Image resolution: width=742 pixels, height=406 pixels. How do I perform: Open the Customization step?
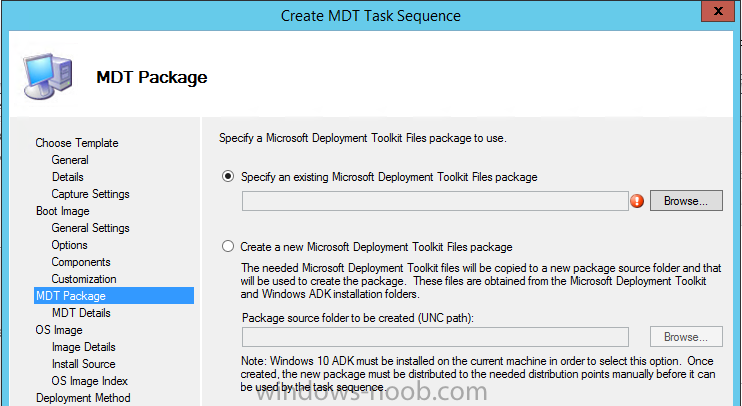coord(84,279)
